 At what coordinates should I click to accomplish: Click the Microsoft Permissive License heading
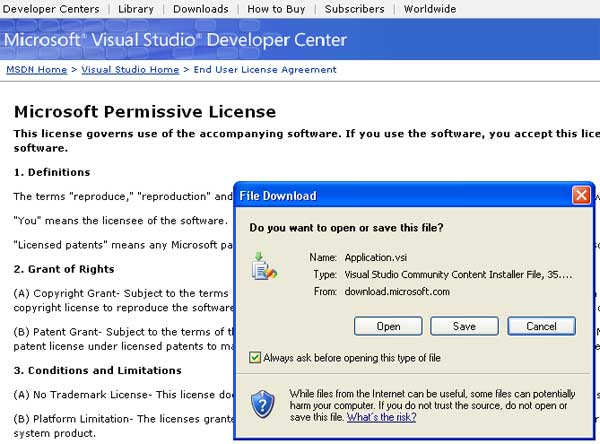coord(145,112)
